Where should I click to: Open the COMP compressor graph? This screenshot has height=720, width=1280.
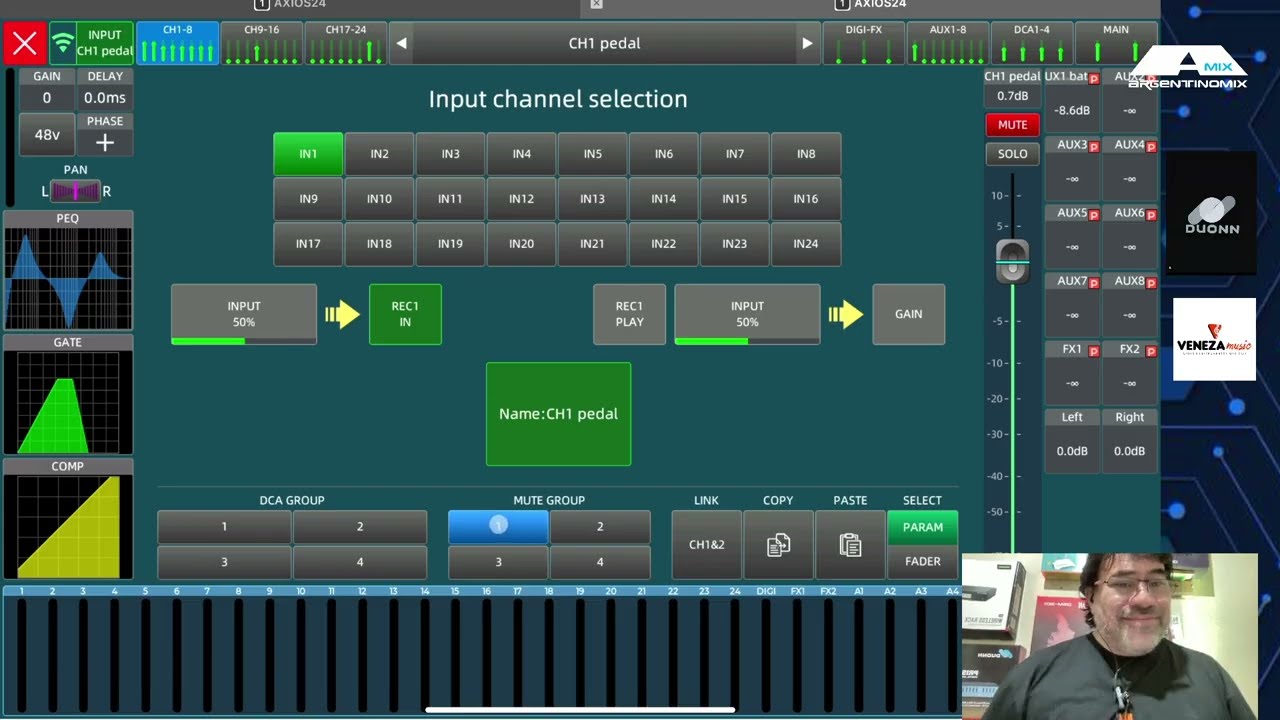(68, 527)
